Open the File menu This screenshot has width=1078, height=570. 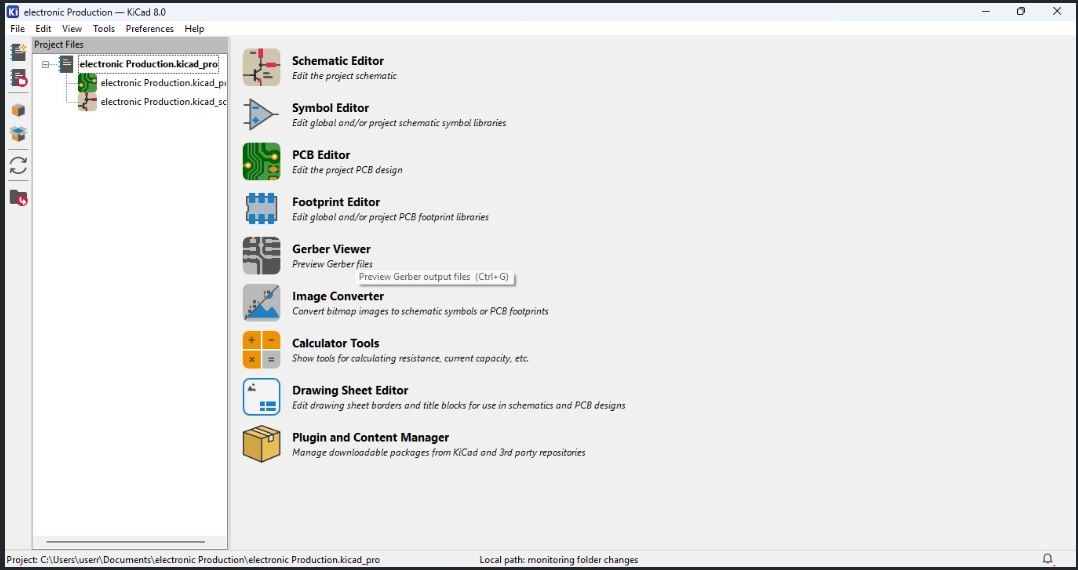(17, 29)
